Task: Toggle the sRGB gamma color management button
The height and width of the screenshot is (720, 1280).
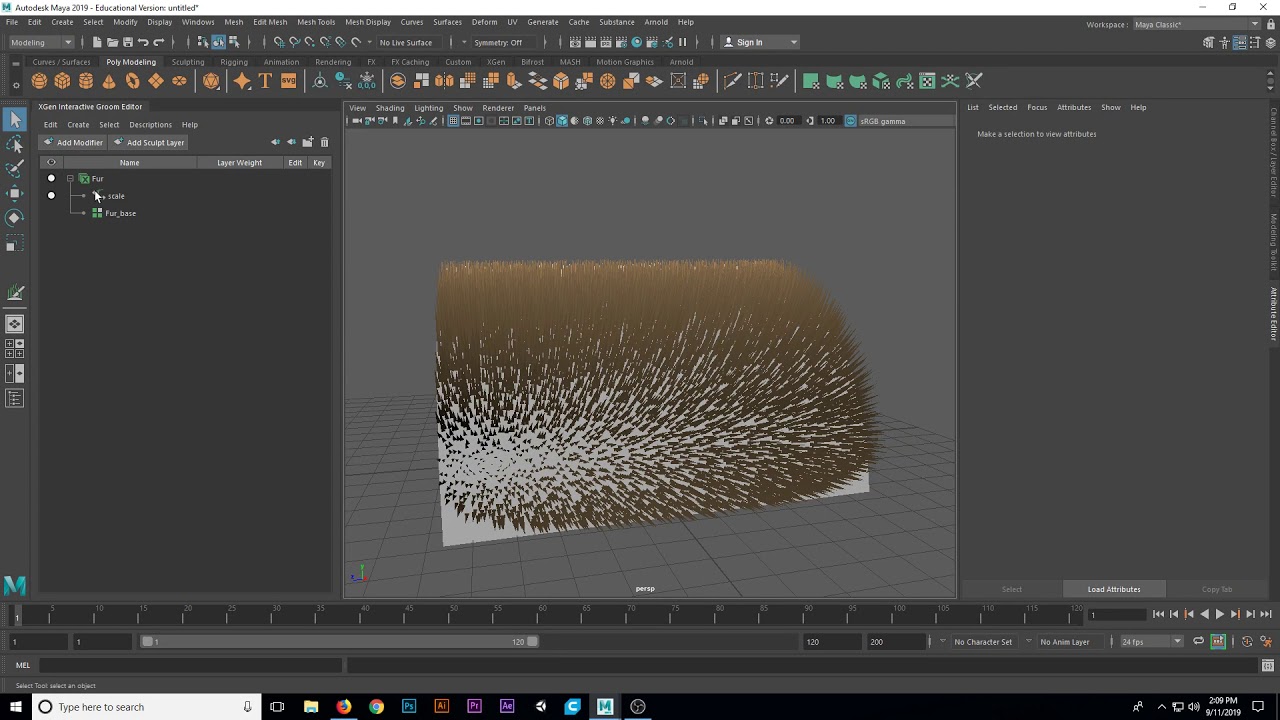Action: (x=851, y=121)
